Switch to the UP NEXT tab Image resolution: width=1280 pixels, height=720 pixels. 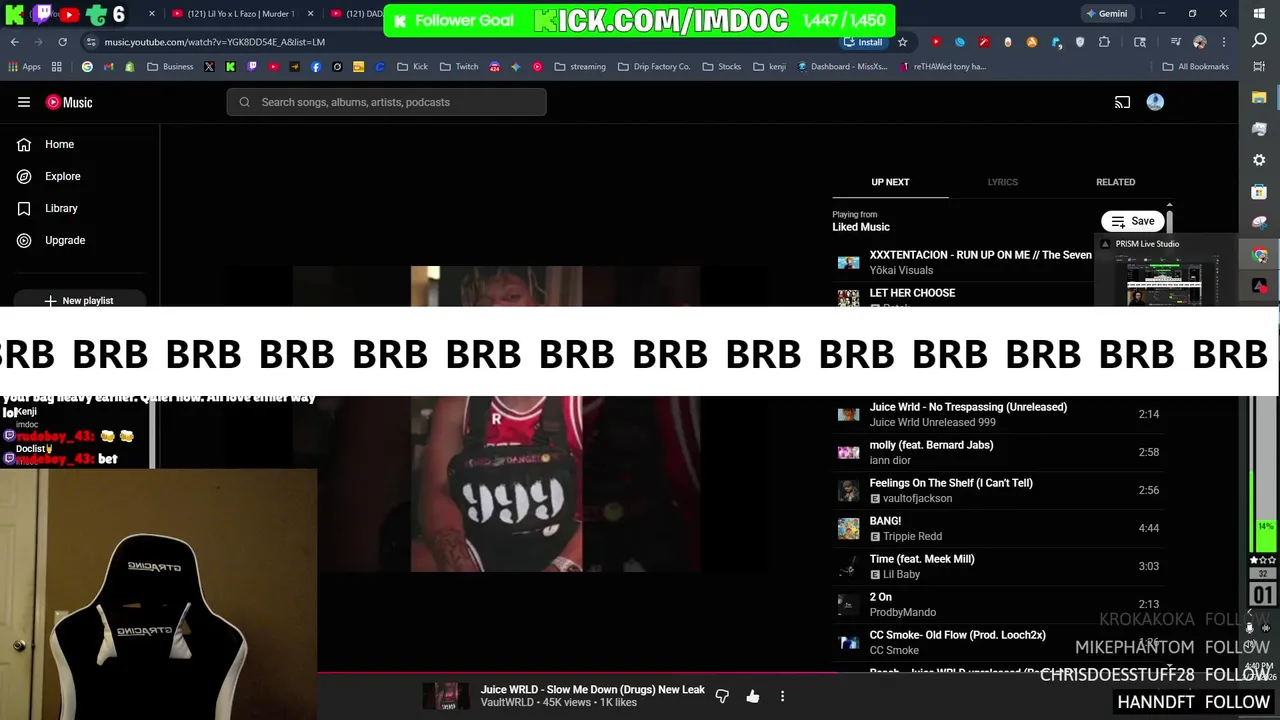[x=890, y=182]
